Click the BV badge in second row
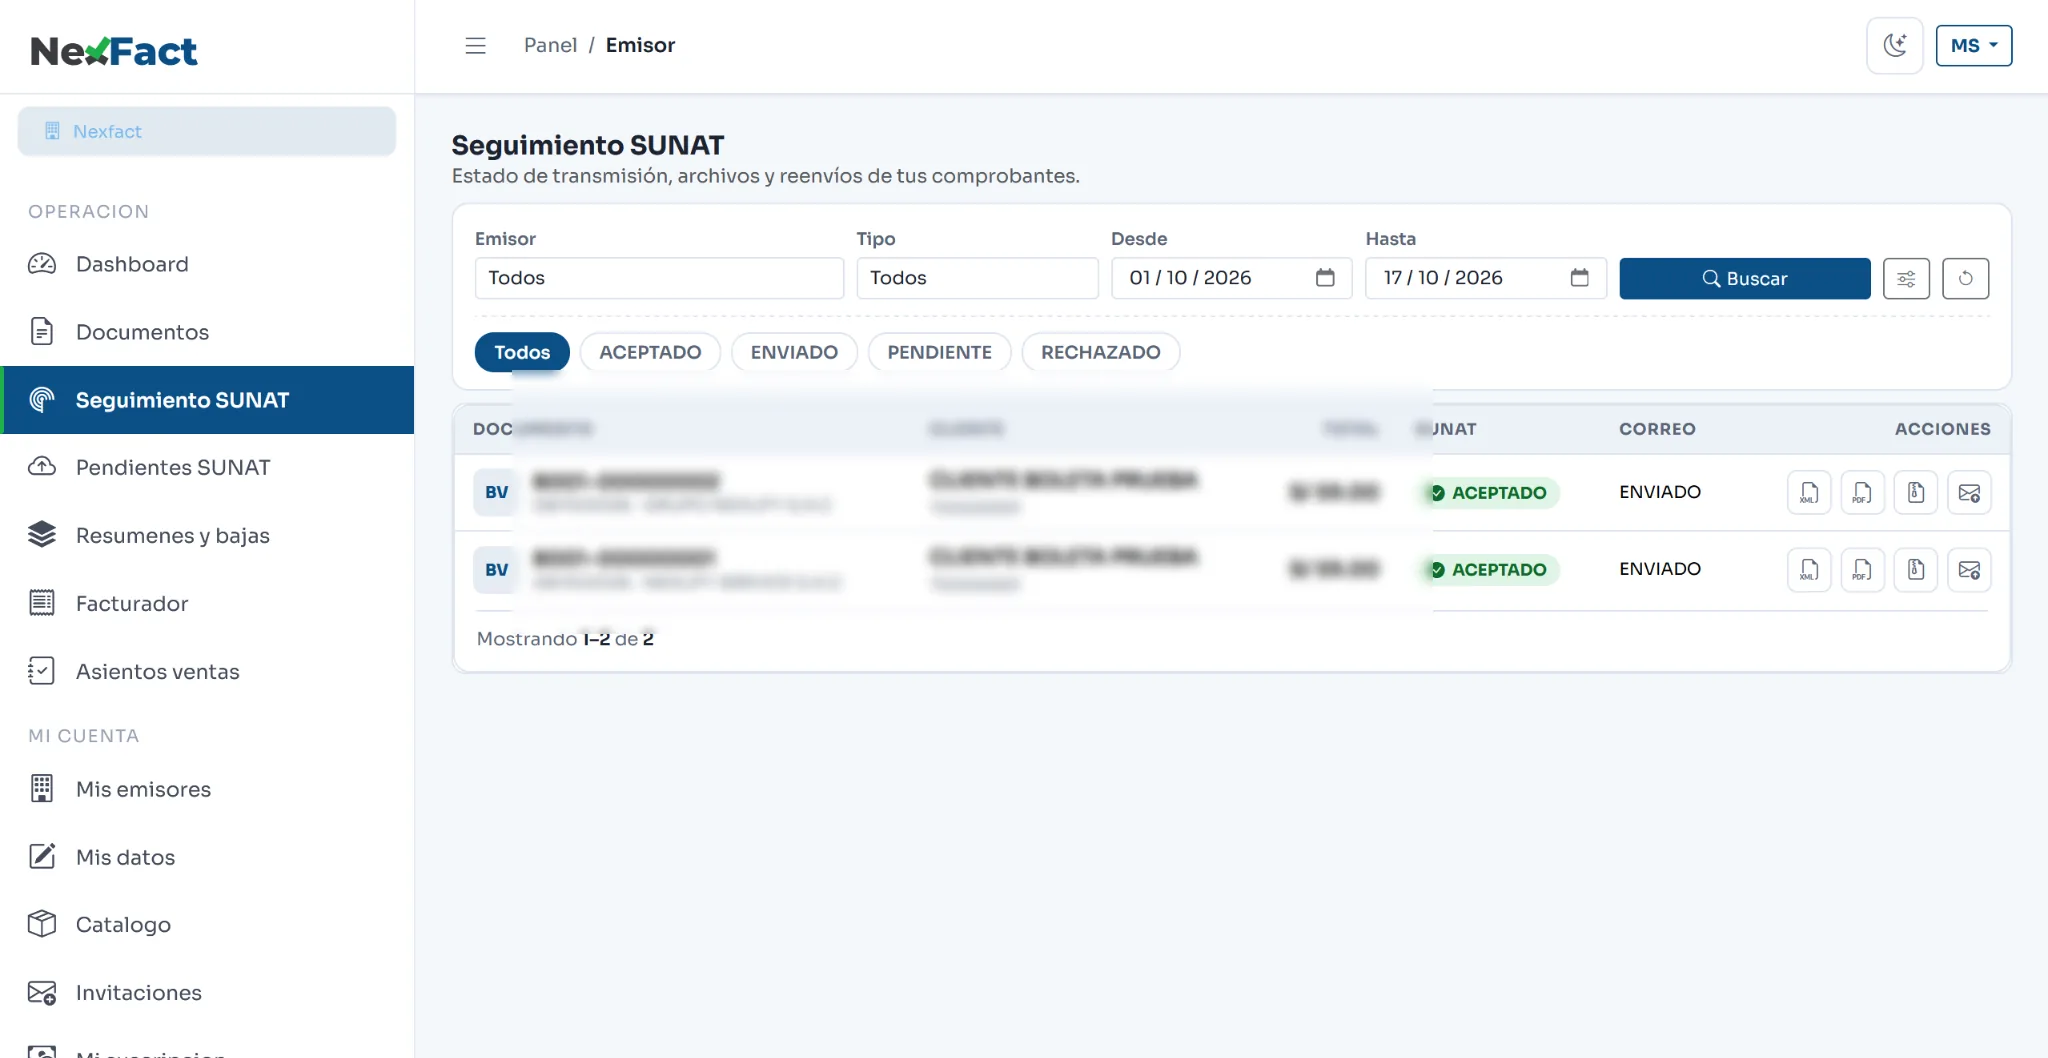This screenshot has width=2048, height=1058. point(496,569)
